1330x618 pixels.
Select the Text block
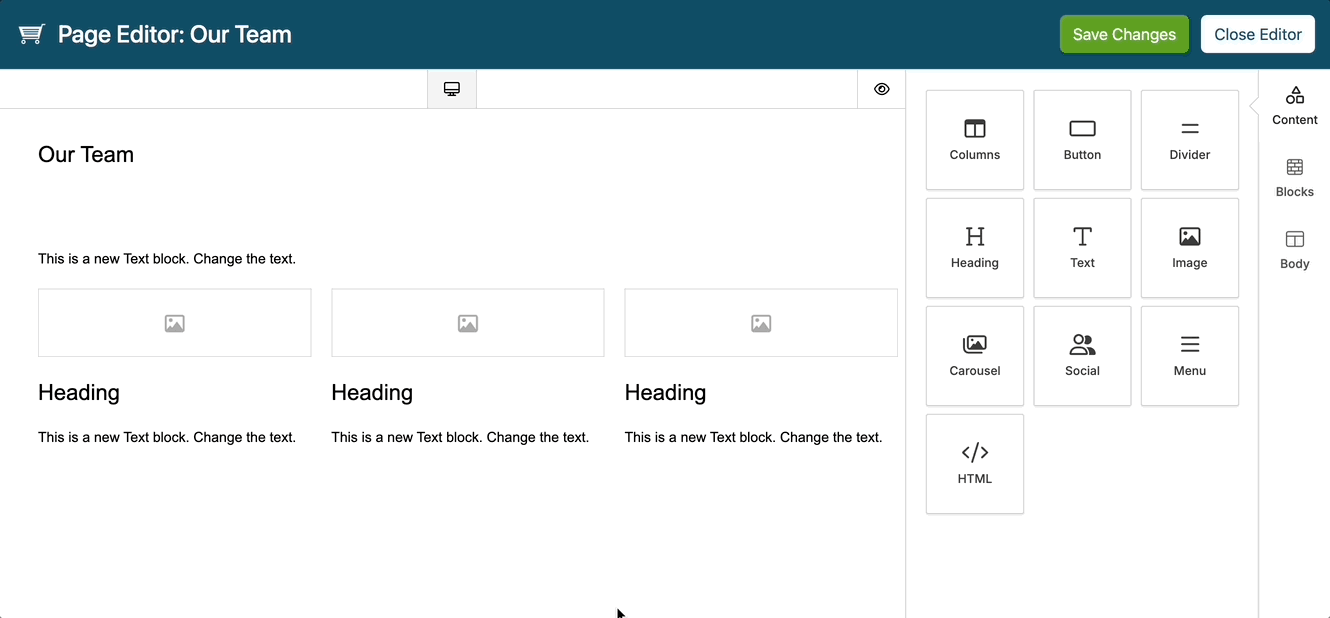[x=1082, y=247]
